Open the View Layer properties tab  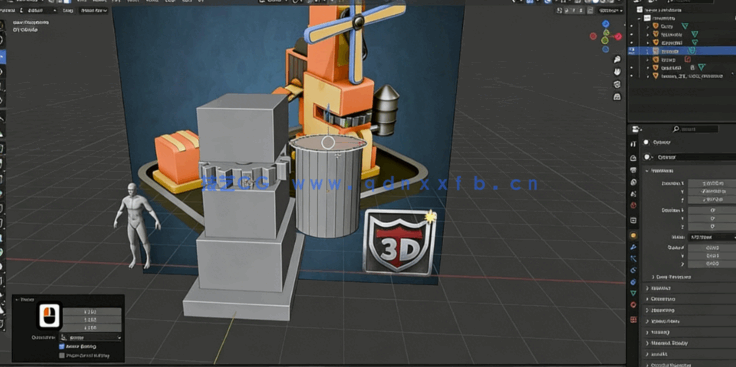(633, 182)
